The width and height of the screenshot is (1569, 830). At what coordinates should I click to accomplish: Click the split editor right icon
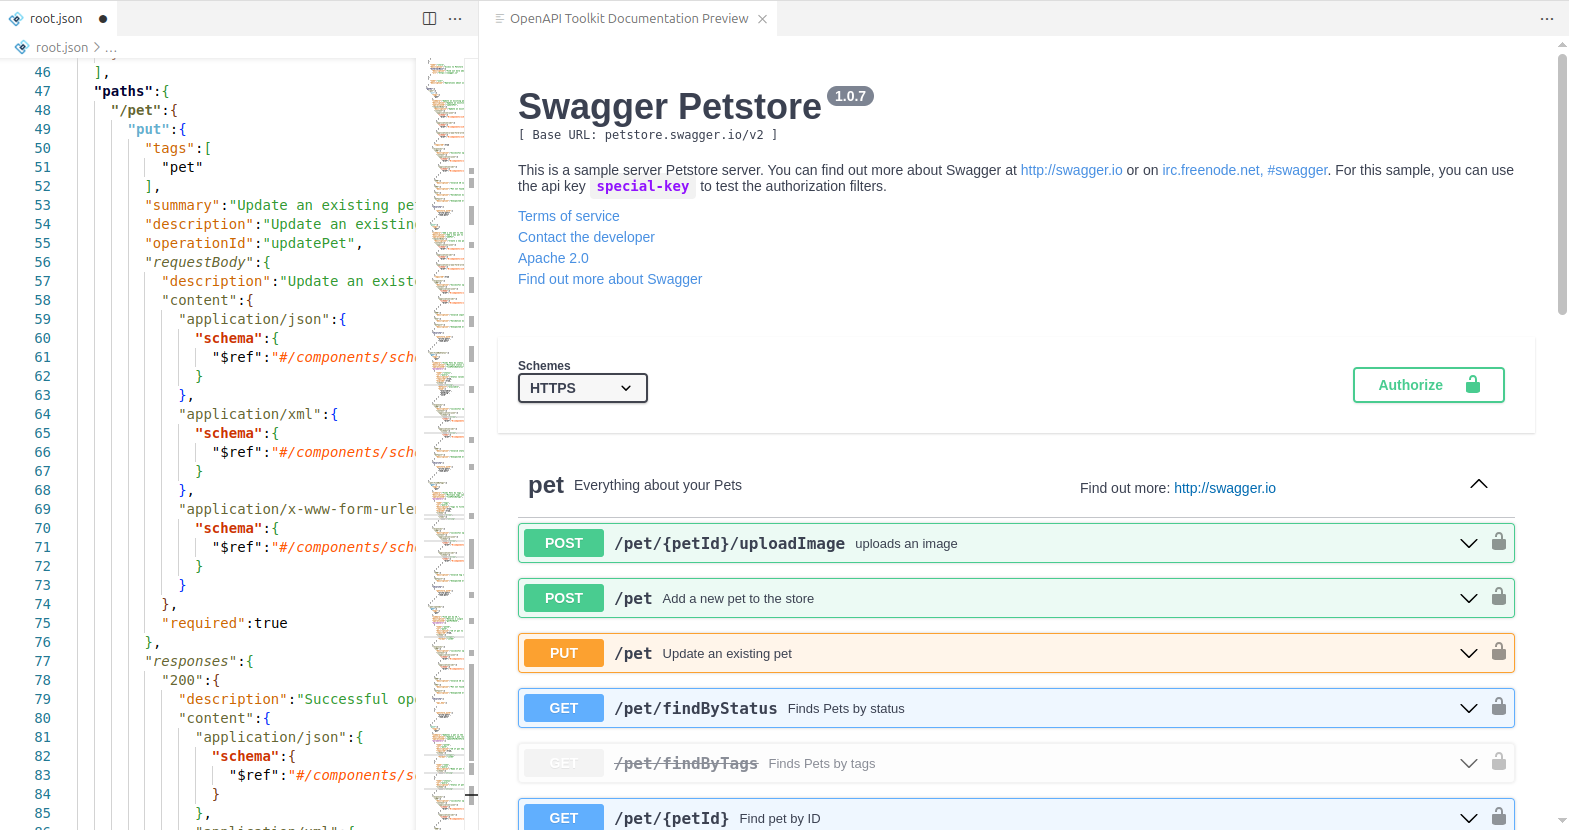pyautogui.click(x=429, y=18)
